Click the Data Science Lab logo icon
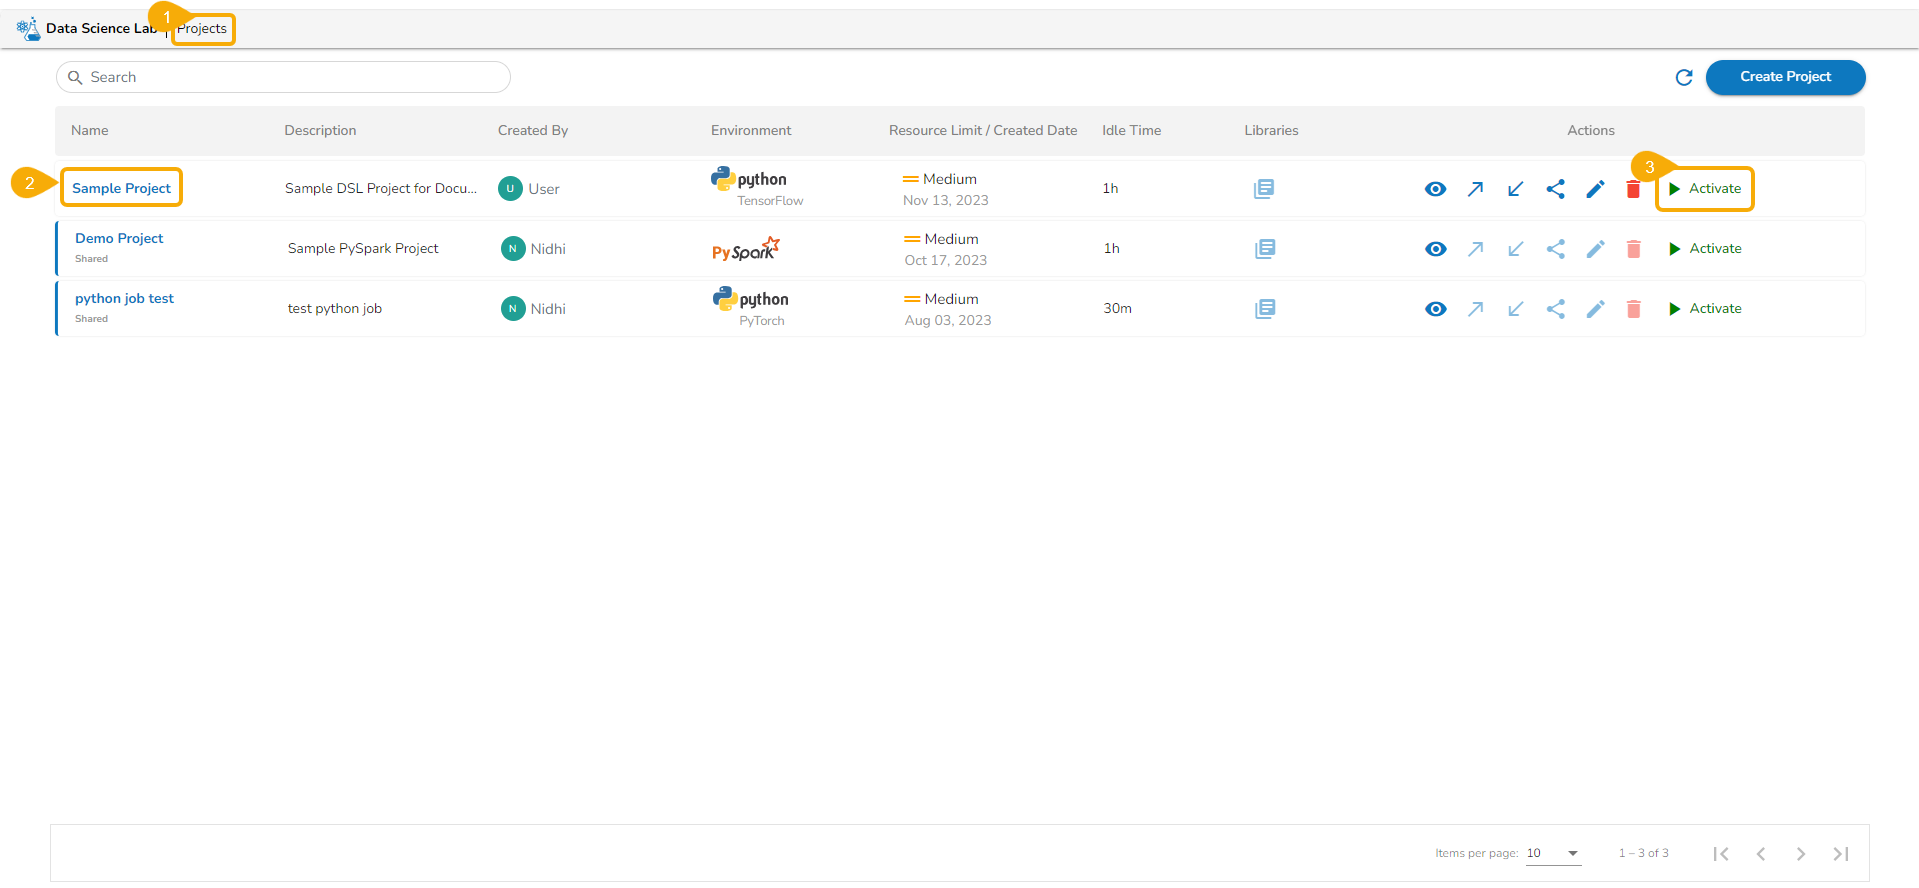This screenshot has height=888, width=1919. tap(28, 28)
